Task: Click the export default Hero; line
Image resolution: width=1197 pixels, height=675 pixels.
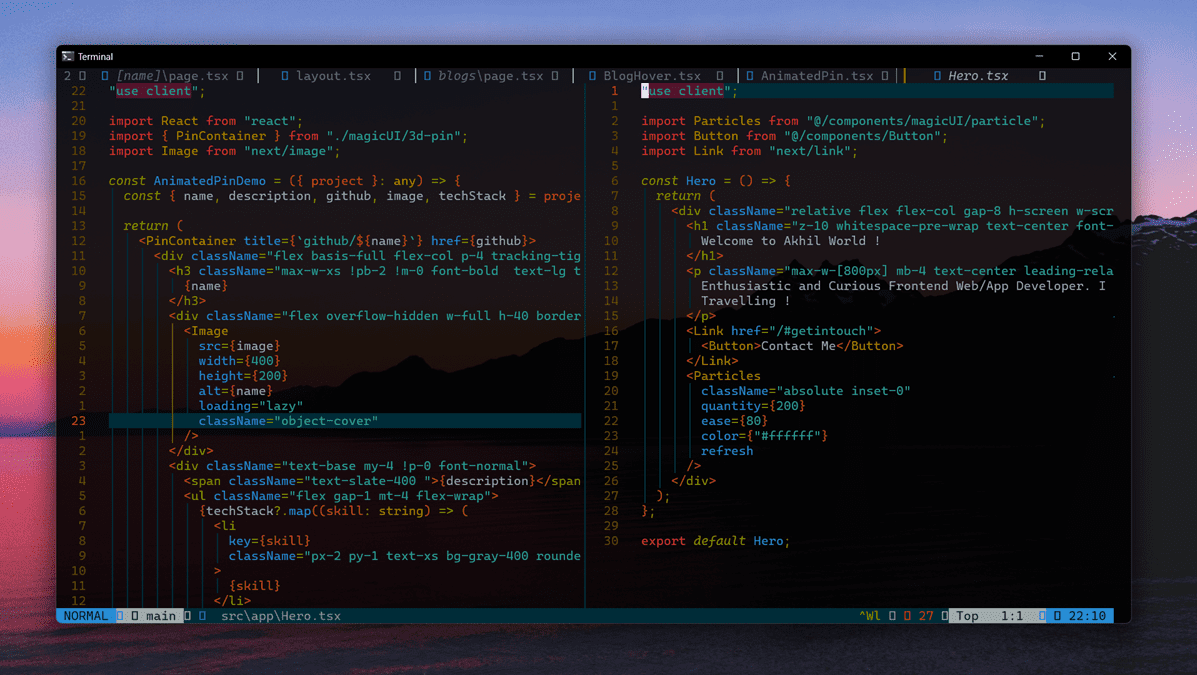Action: click(715, 541)
